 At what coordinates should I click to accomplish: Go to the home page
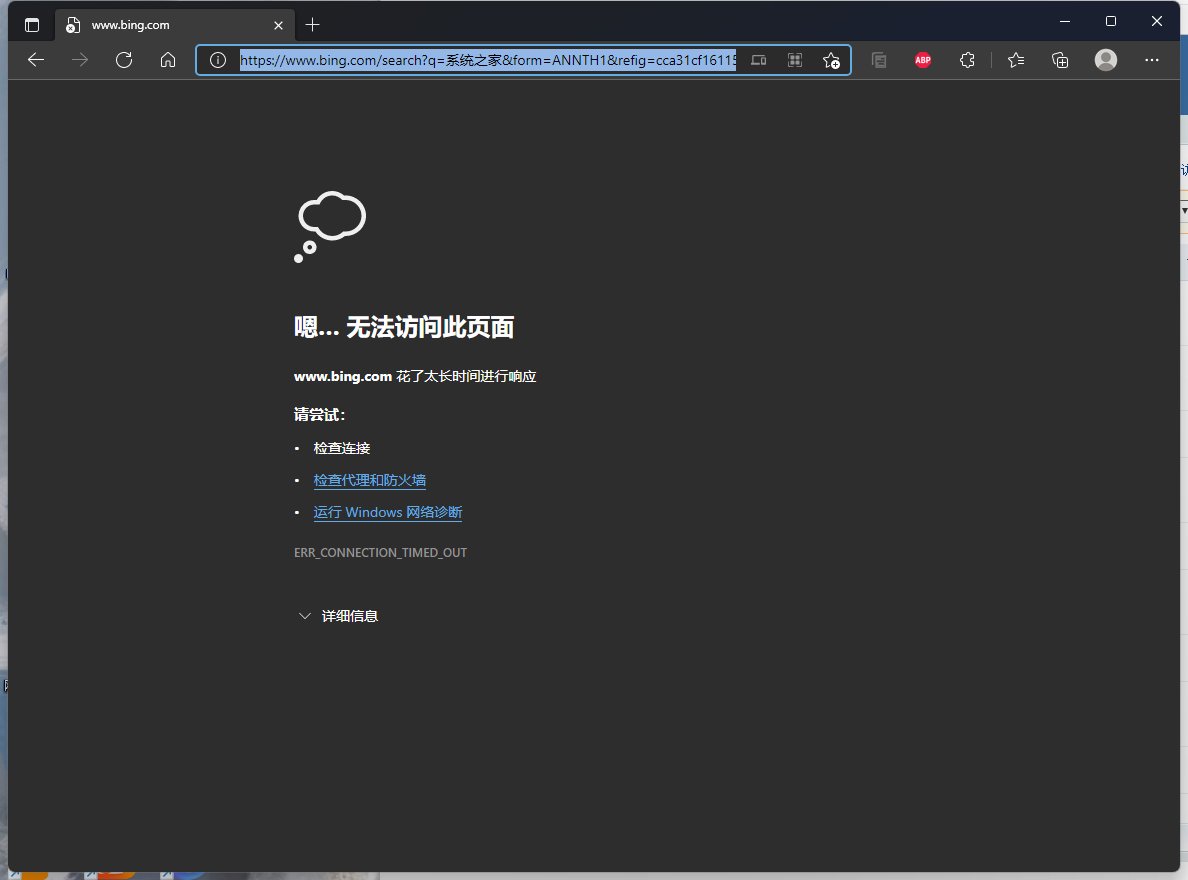[x=167, y=60]
